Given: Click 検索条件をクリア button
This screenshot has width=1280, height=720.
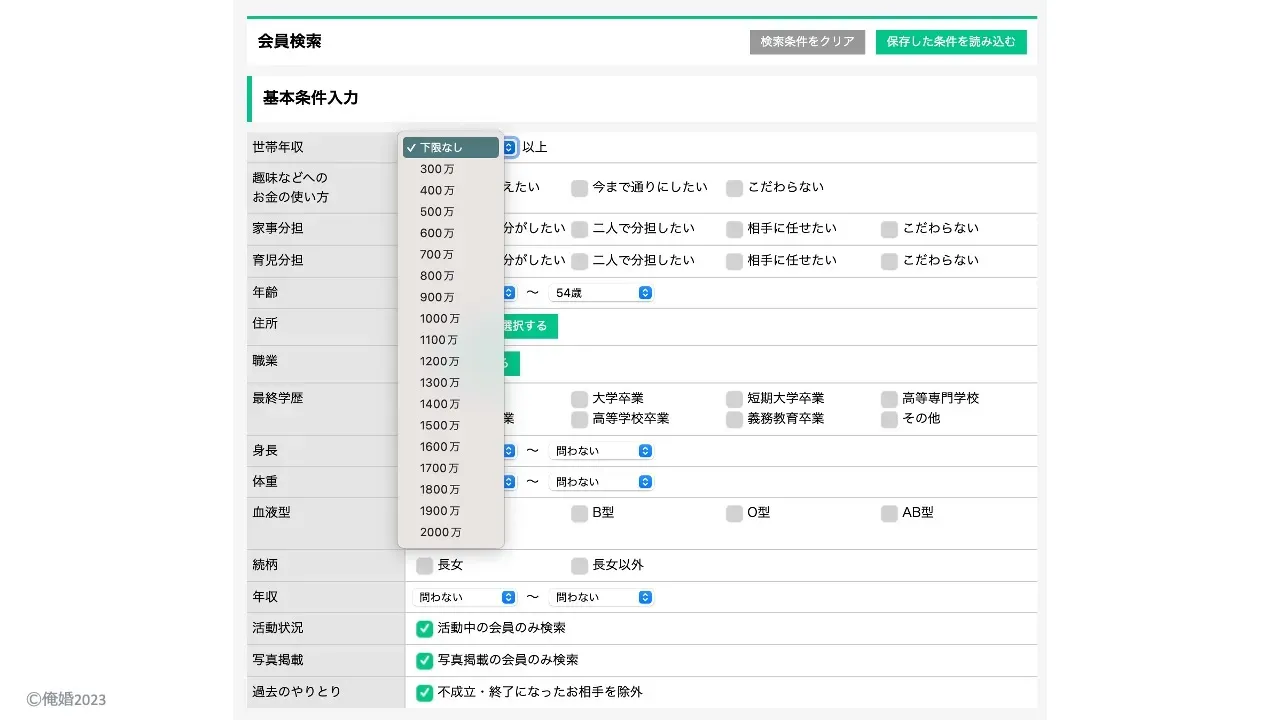Looking at the screenshot, I should [807, 42].
